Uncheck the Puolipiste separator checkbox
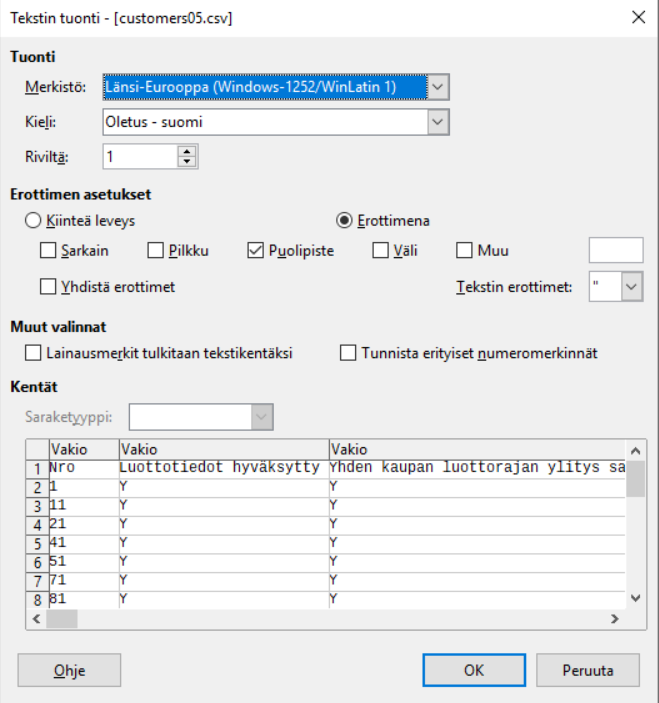 point(255,251)
